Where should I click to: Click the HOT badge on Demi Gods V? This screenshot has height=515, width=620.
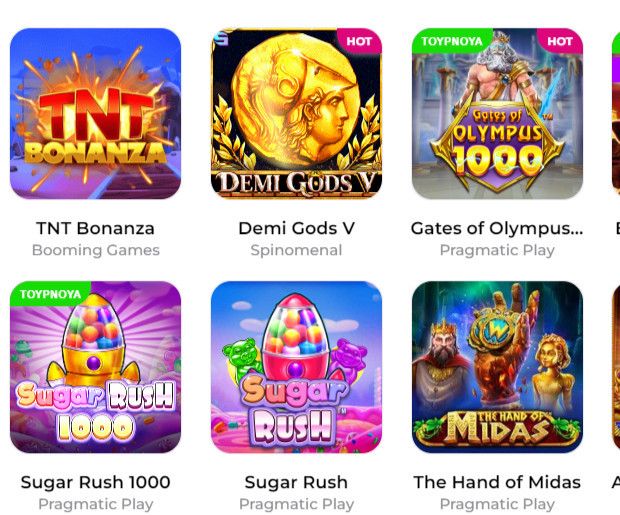tap(359, 41)
